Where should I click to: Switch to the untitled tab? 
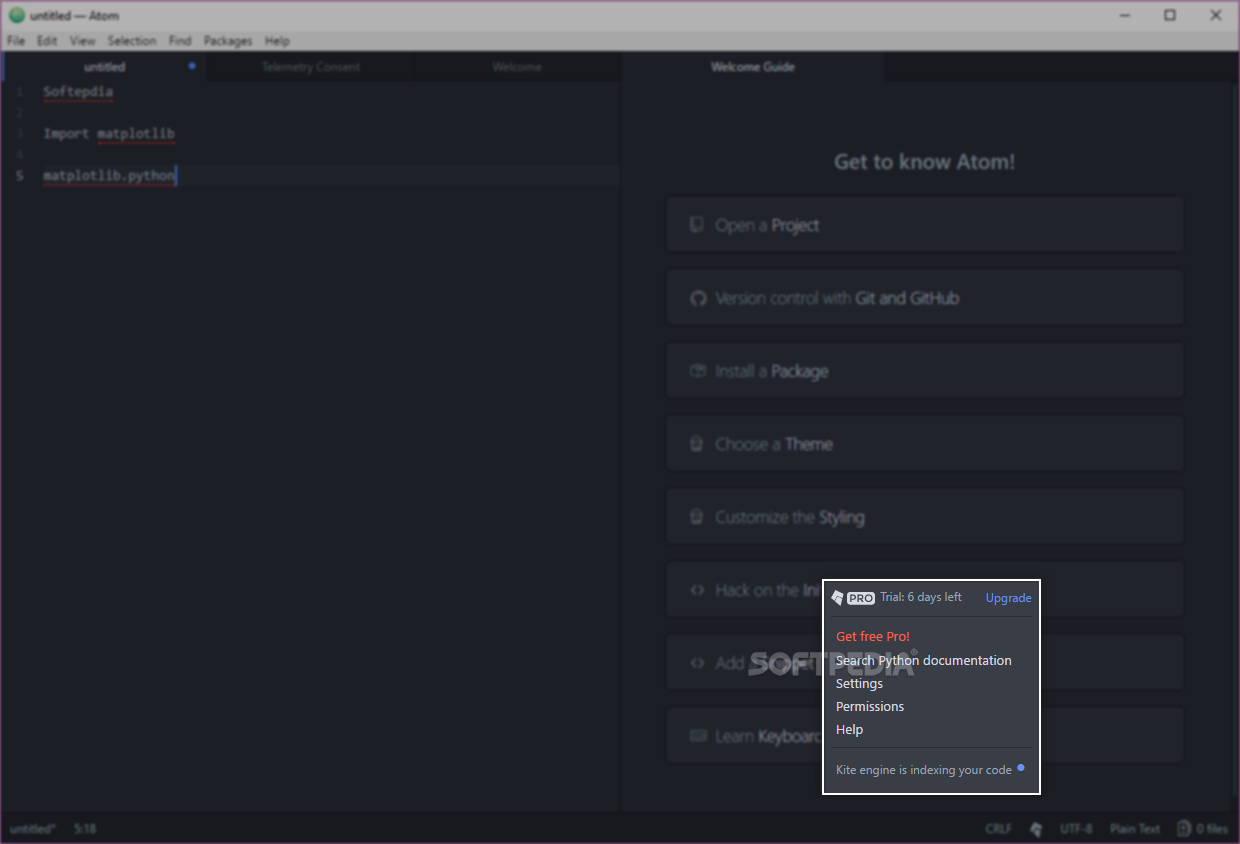pyautogui.click(x=104, y=67)
